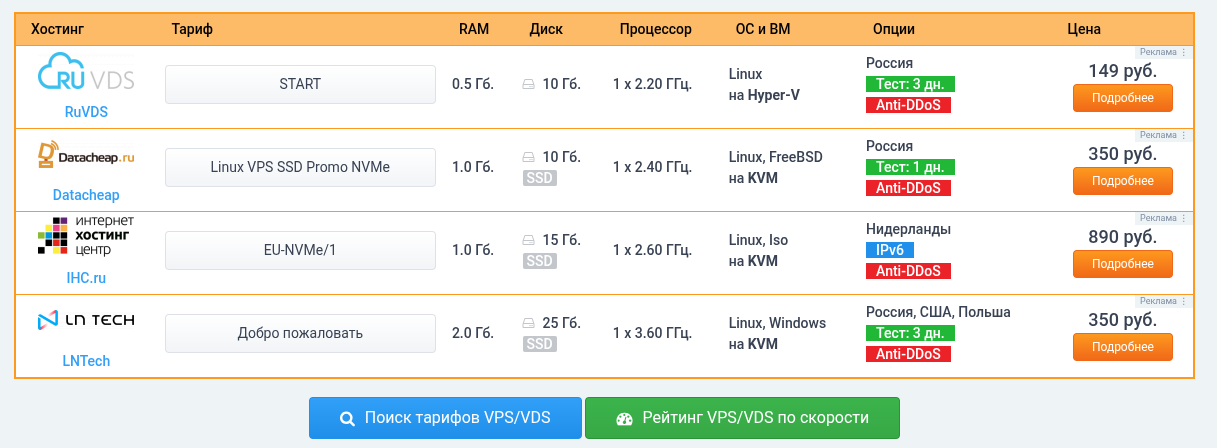Click the disk icon in the RuVDS row

529,85
